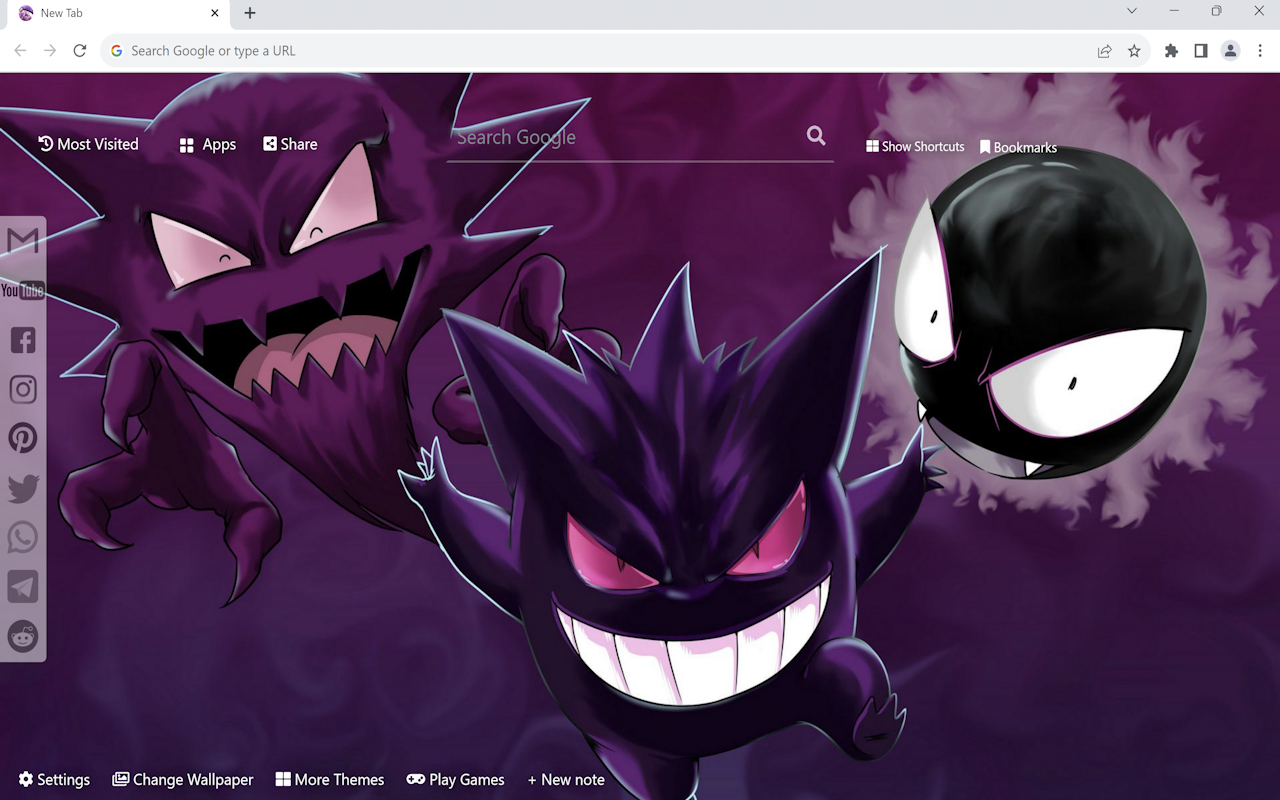Click the search magnifier icon
This screenshot has width=1280, height=800.
[816, 136]
